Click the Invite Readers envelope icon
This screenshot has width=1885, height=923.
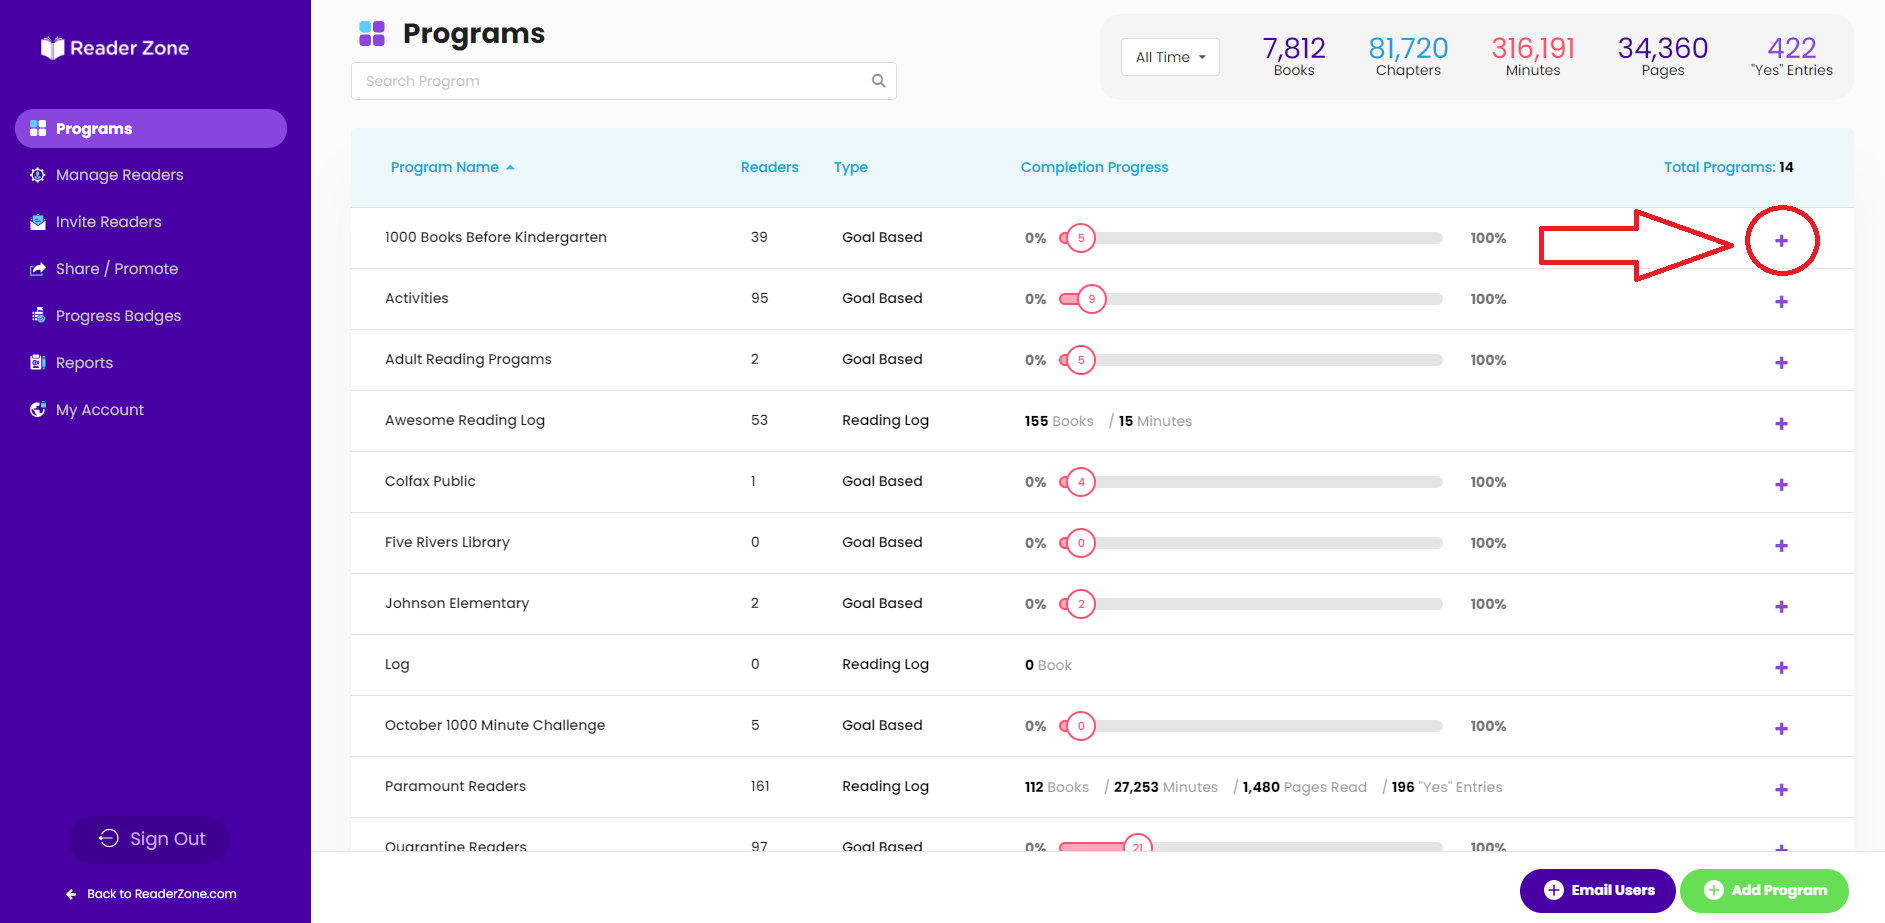pos(38,222)
